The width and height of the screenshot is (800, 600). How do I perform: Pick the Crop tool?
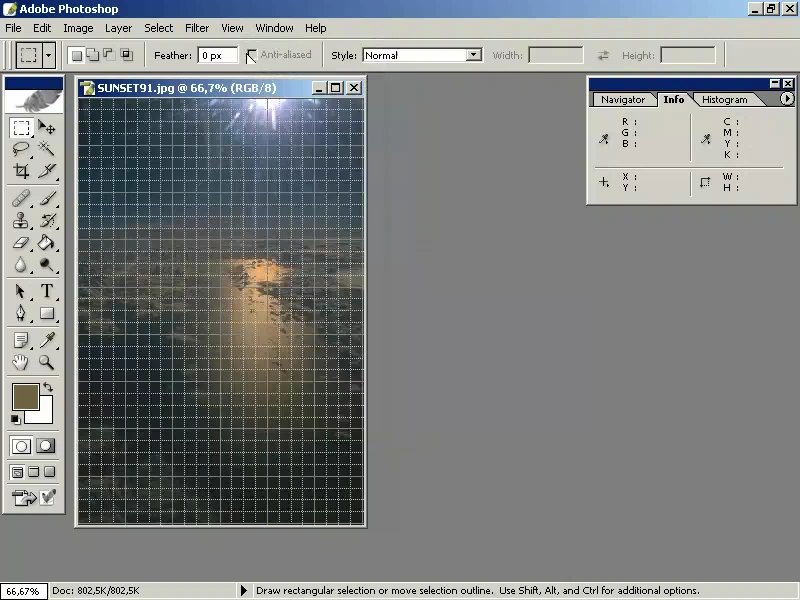21,171
